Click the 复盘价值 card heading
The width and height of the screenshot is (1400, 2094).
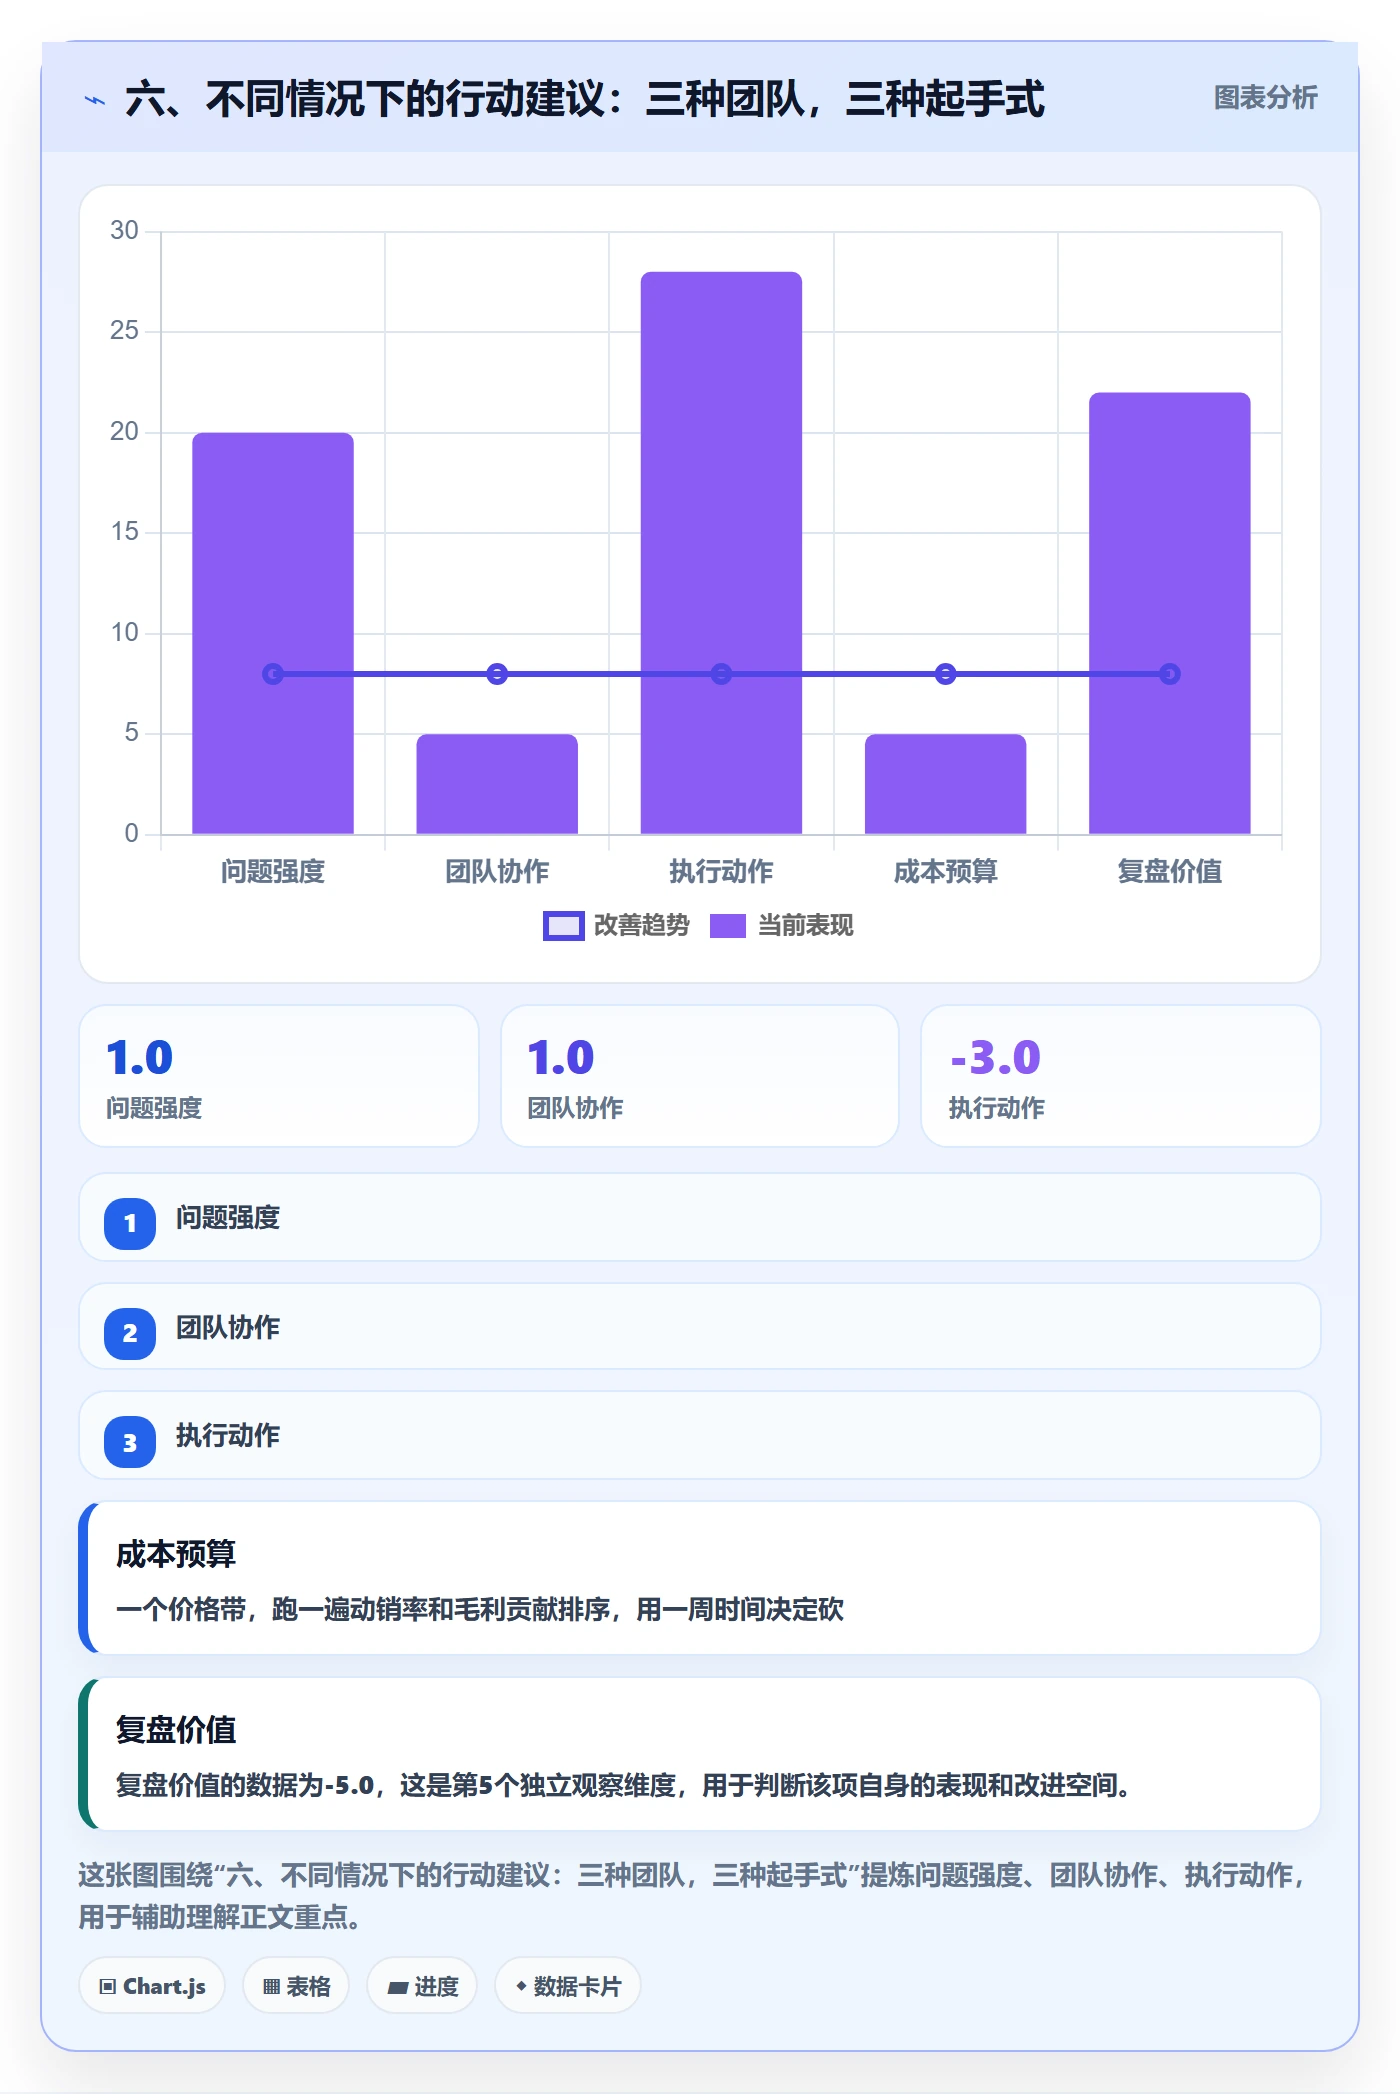click(x=176, y=1730)
